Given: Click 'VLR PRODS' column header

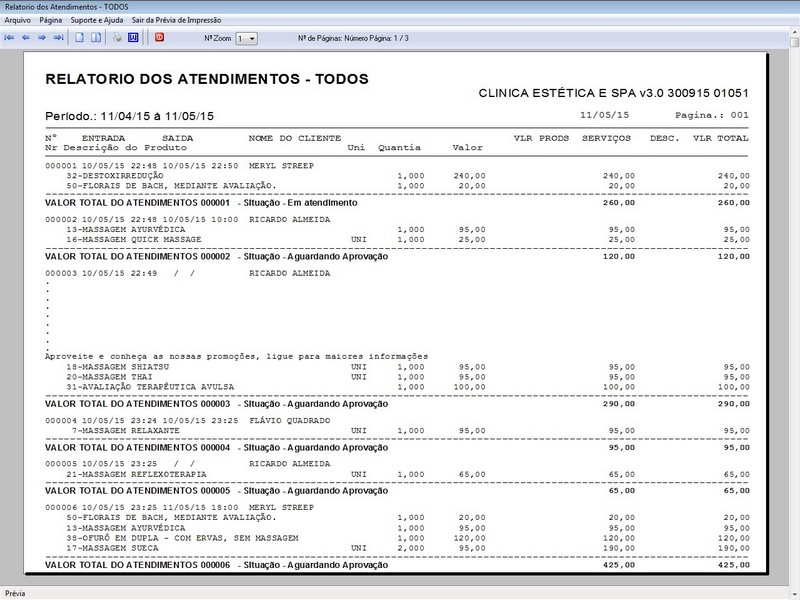Looking at the screenshot, I should 541,138.
